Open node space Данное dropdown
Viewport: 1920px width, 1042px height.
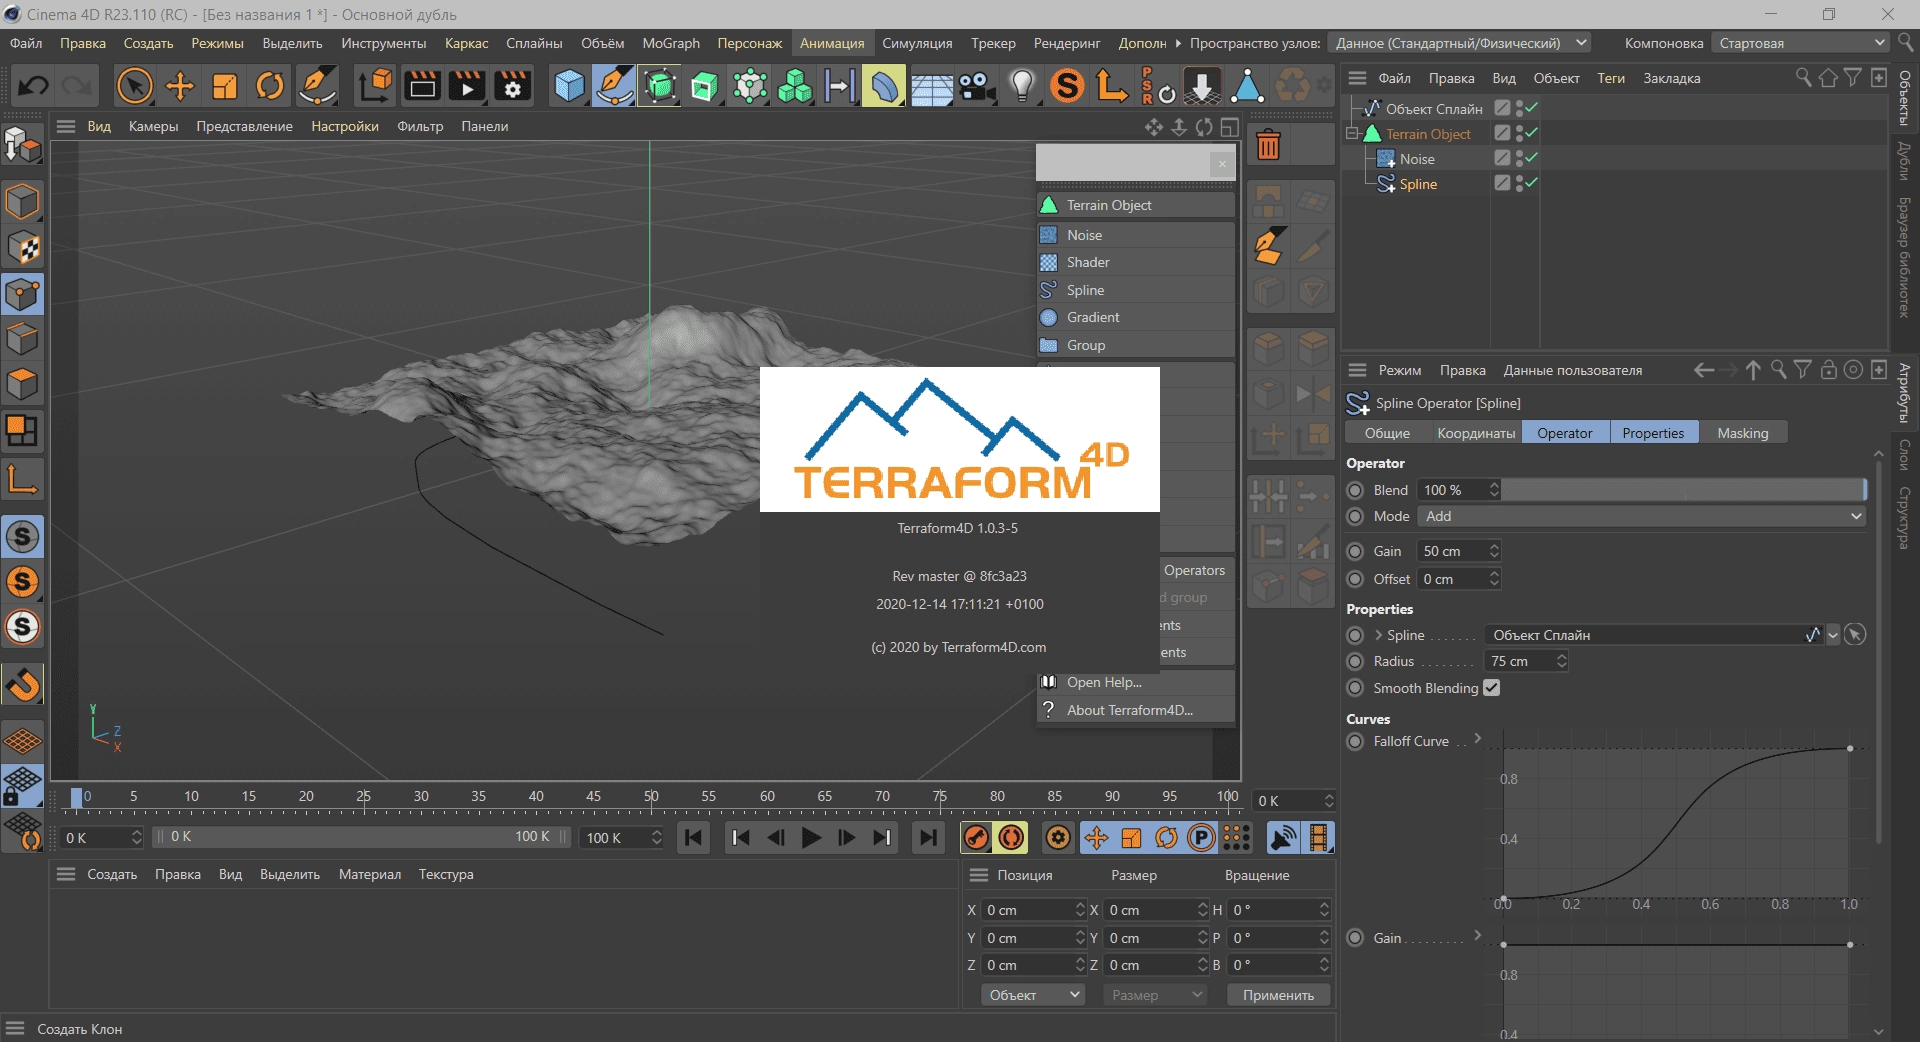point(1459,43)
